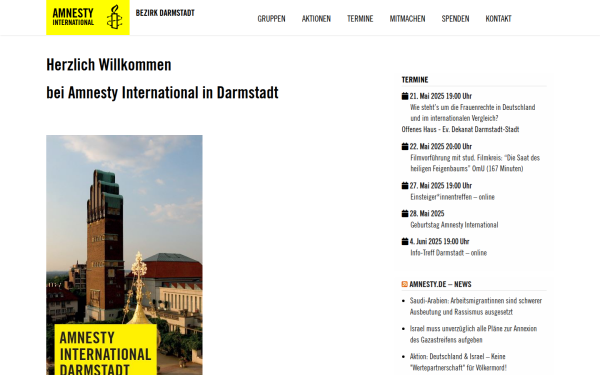
Task: Click the '28. Mai 2025' date text
Action: click(427, 214)
